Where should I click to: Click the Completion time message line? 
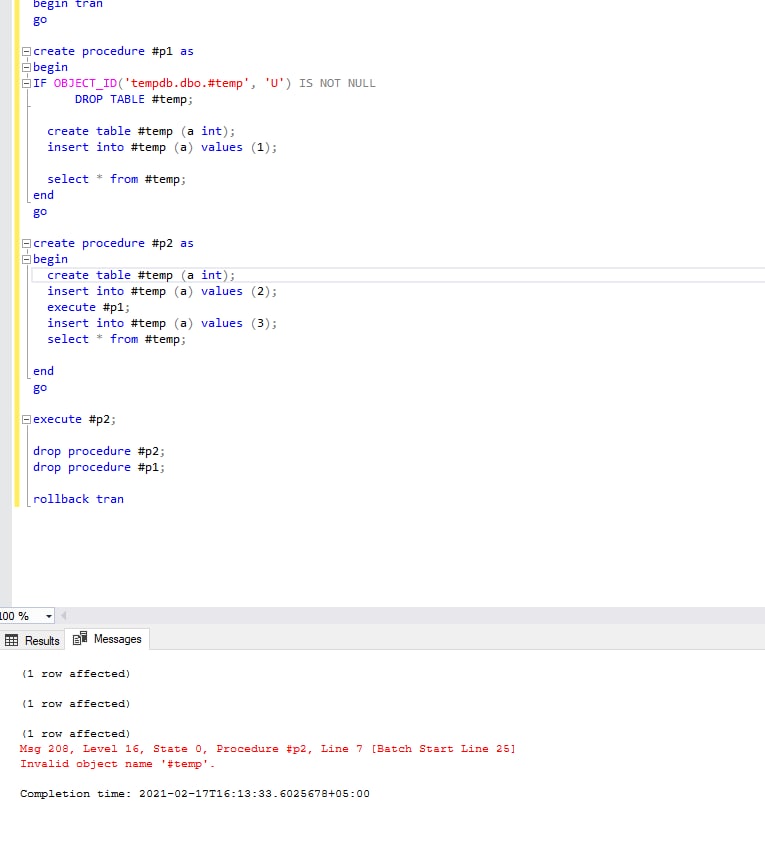coord(195,794)
